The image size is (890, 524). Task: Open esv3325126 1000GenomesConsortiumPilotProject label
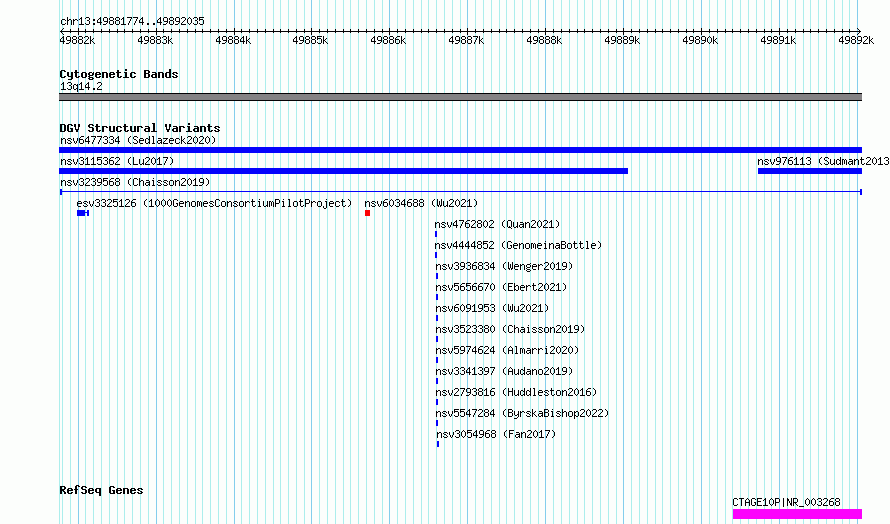pos(214,203)
